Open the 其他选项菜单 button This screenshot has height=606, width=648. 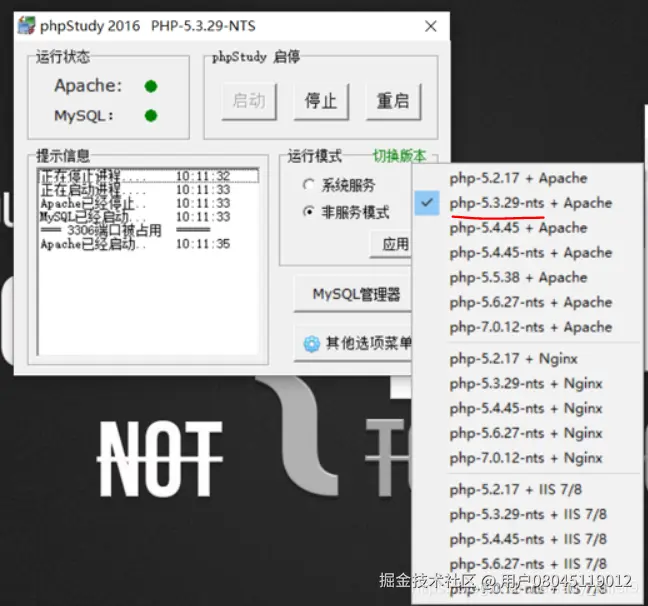(x=353, y=344)
